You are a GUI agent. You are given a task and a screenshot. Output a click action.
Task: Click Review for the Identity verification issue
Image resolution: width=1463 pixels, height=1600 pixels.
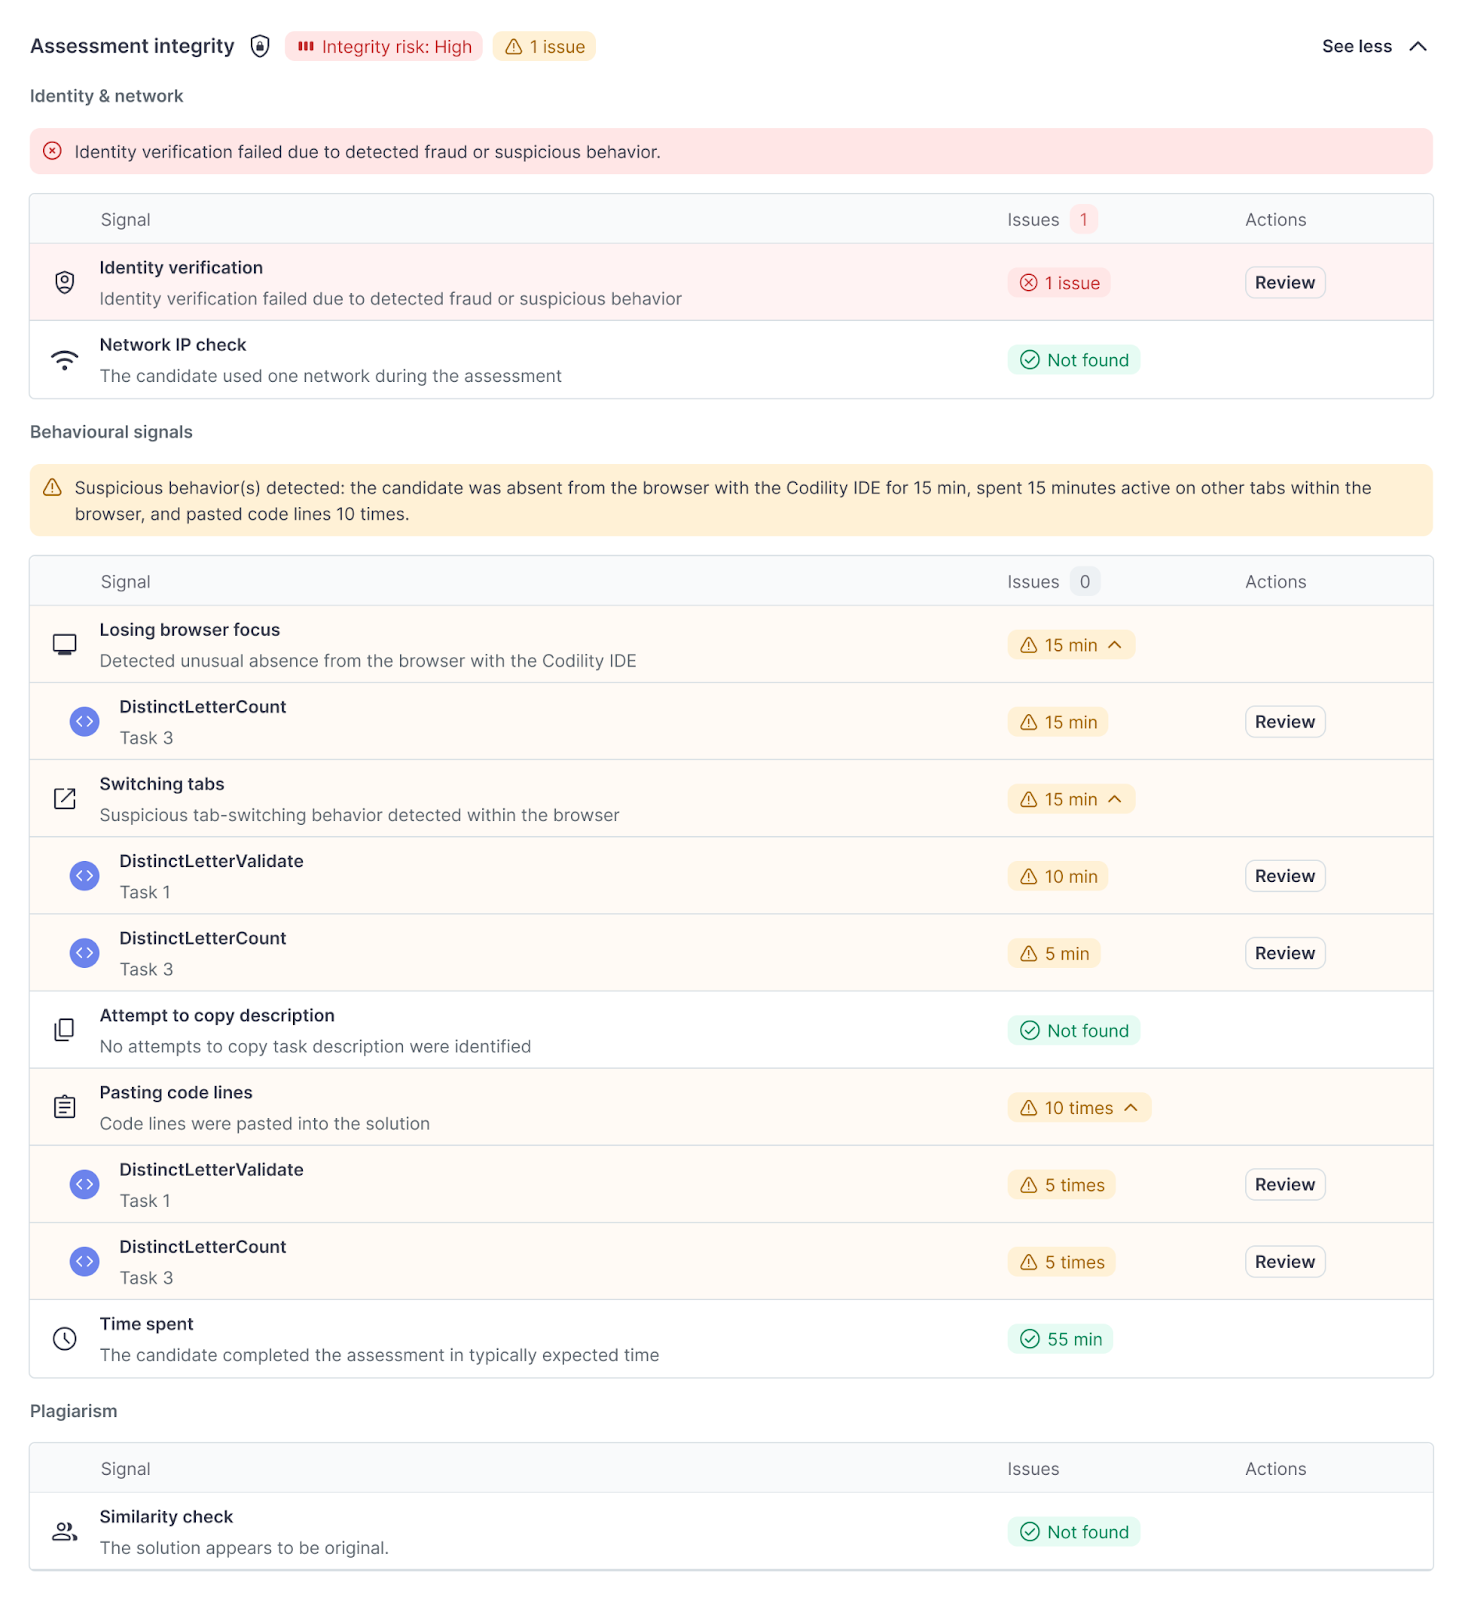click(x=1284, y=282)
